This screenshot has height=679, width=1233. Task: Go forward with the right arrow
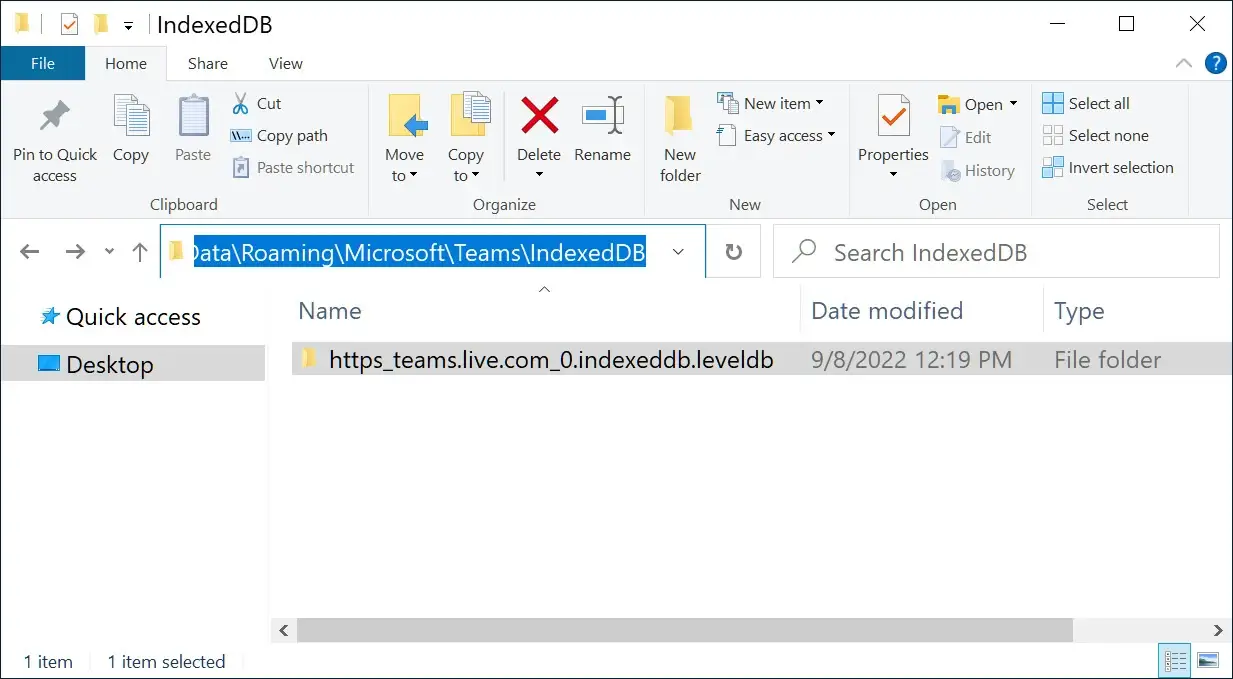click(75, 252)
